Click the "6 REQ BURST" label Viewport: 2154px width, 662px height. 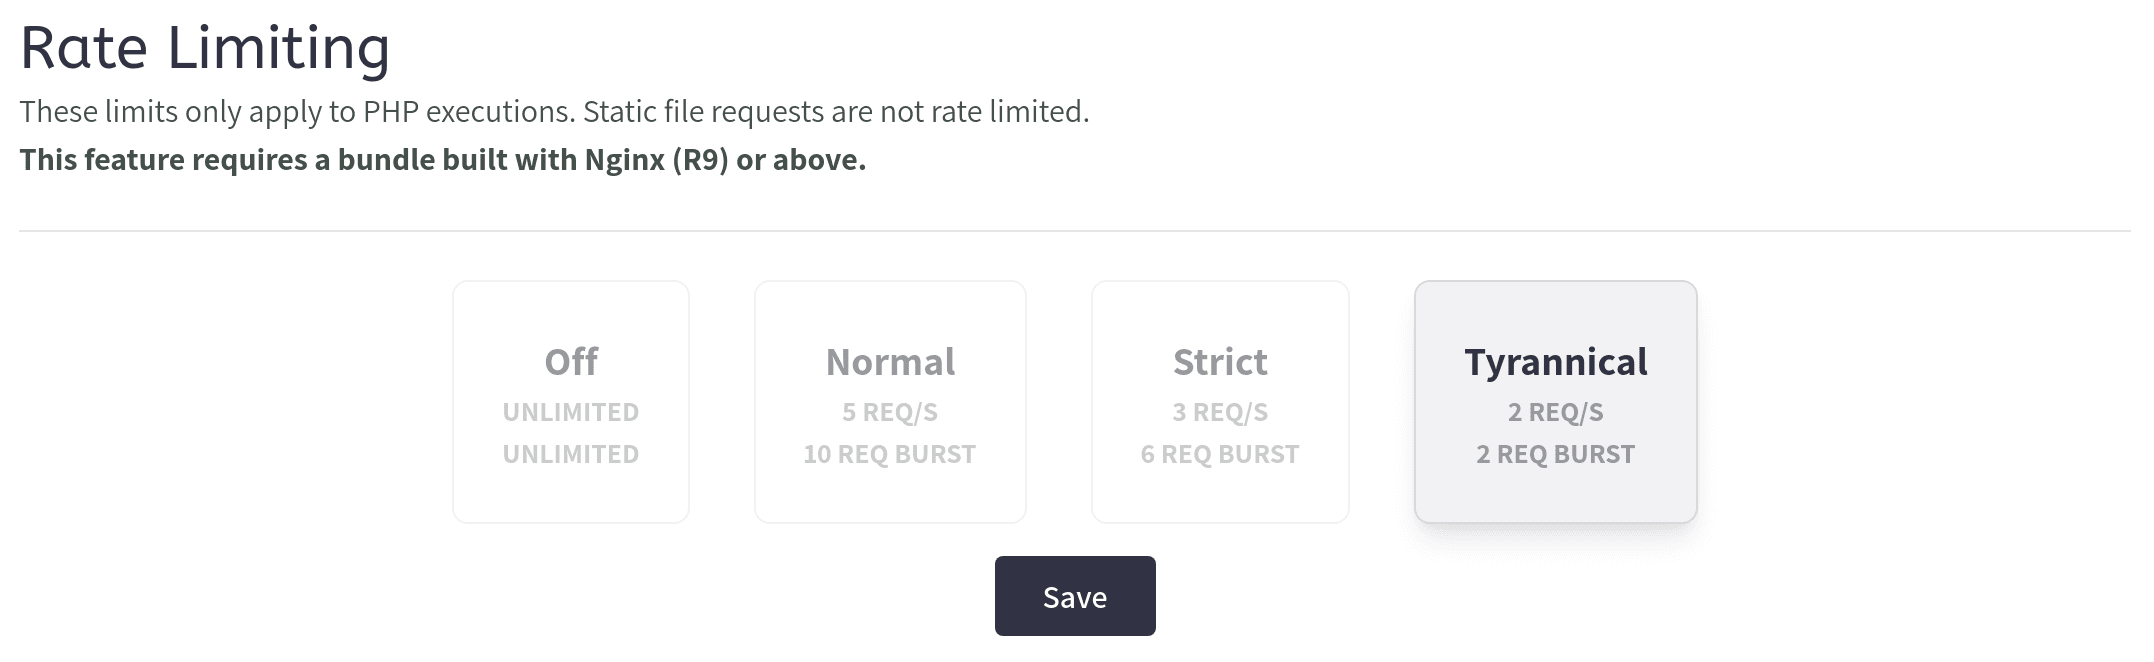point(1220,454)
